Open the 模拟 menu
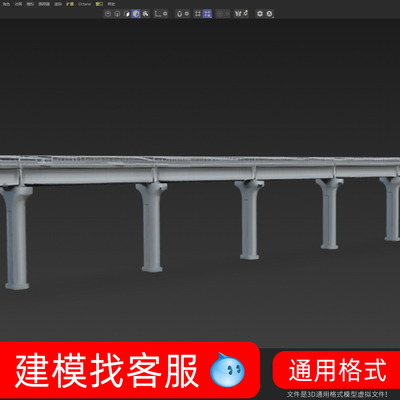Image resolution: width=400 pixels, height=400 pixels. (x=30, y=4)
